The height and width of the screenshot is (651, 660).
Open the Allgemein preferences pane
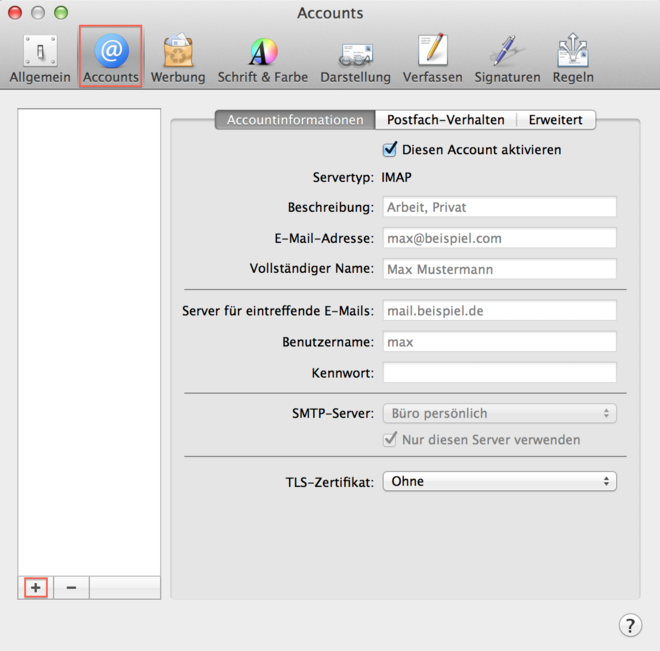[40, 58]
